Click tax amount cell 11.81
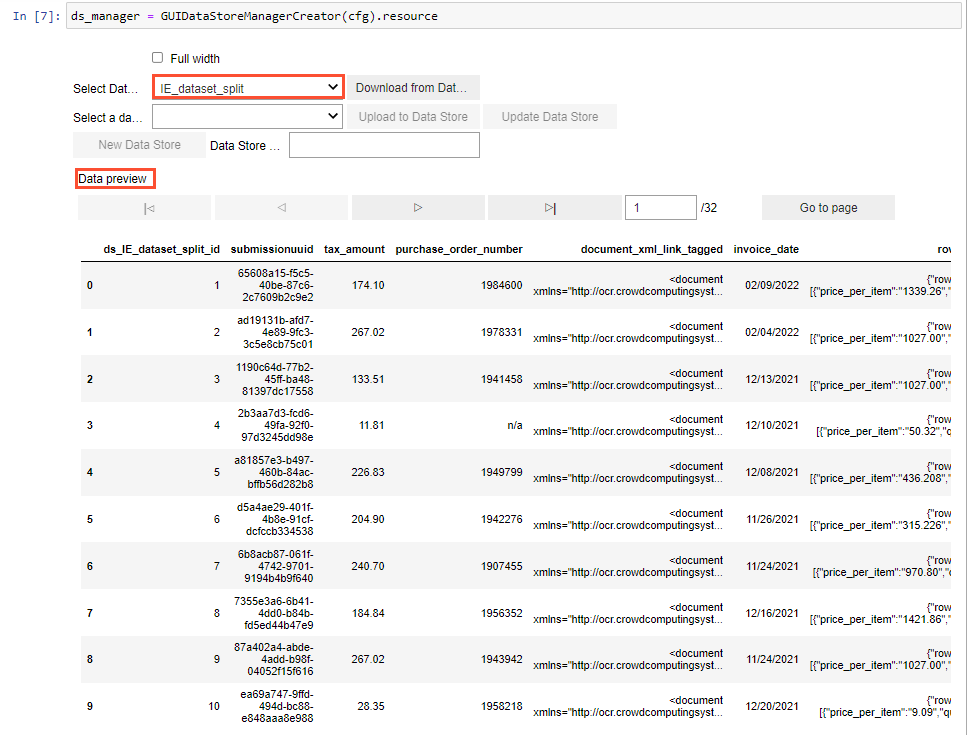The image size is (969, 735). [x=371, y=425]
